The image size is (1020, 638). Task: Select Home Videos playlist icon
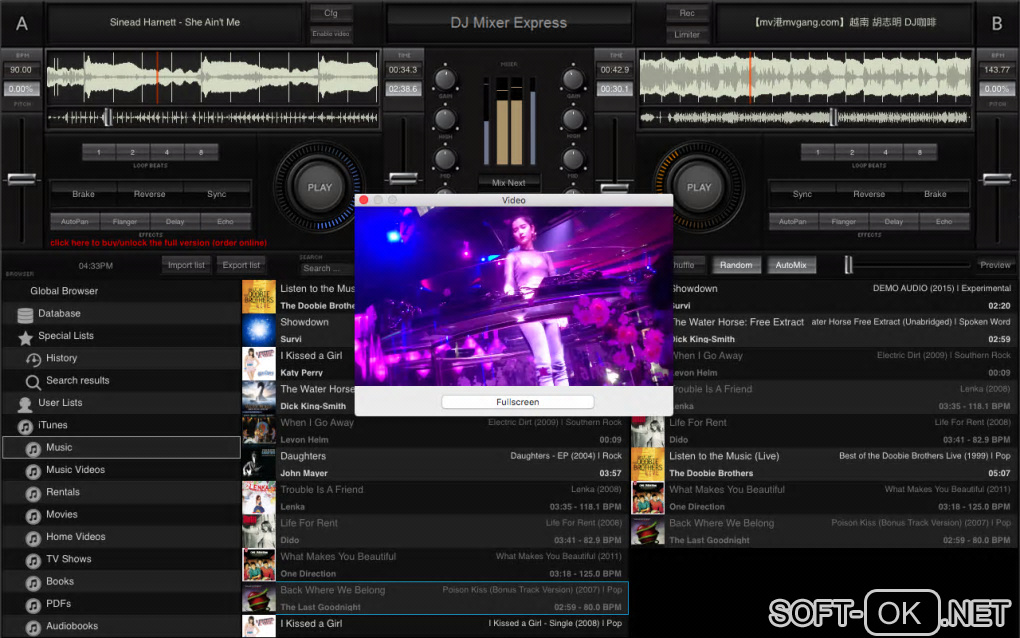(x=33, y=538)
